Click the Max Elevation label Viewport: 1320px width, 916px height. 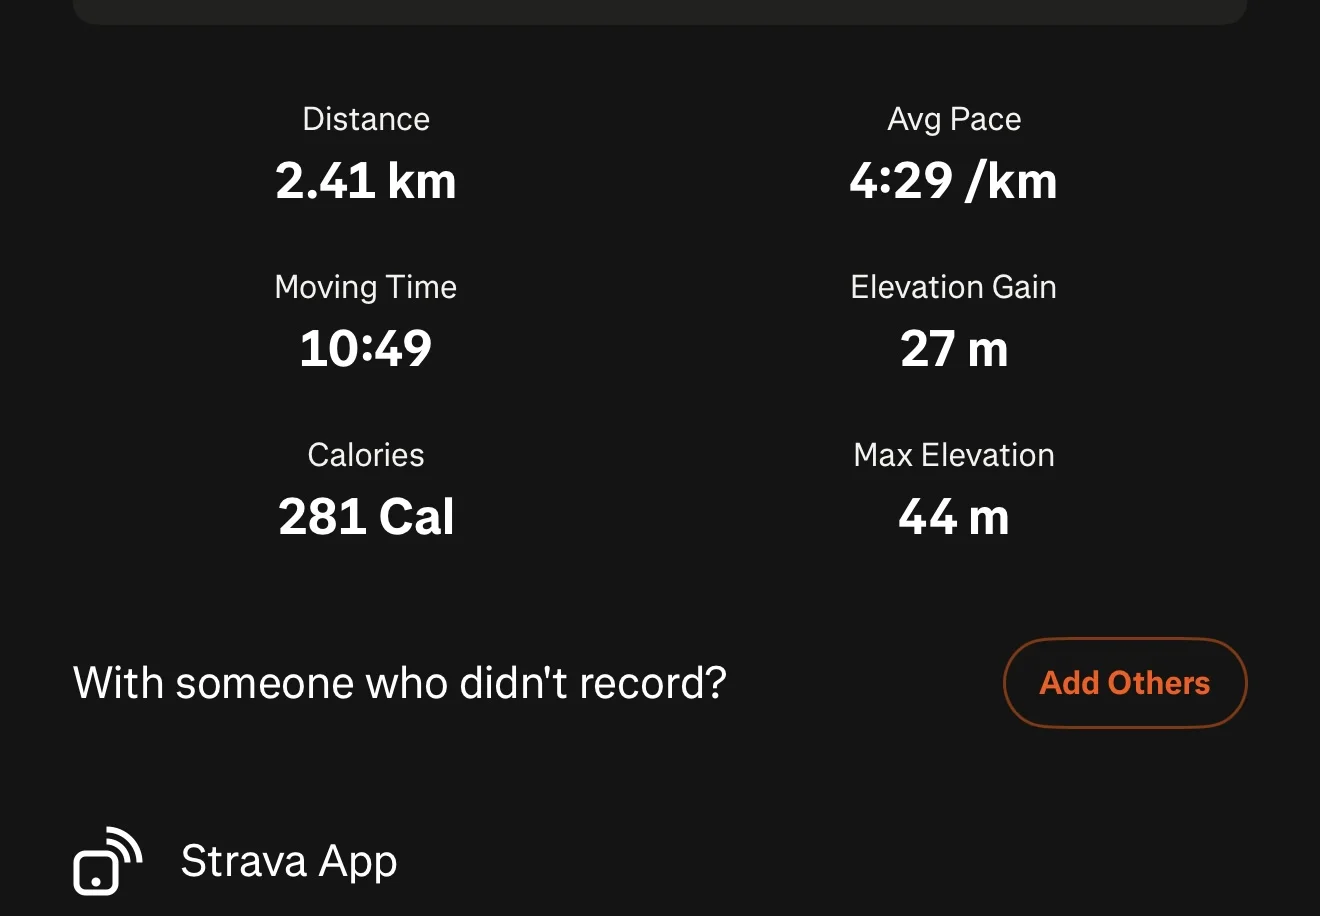pyautogui.click(x=954, y=455)
